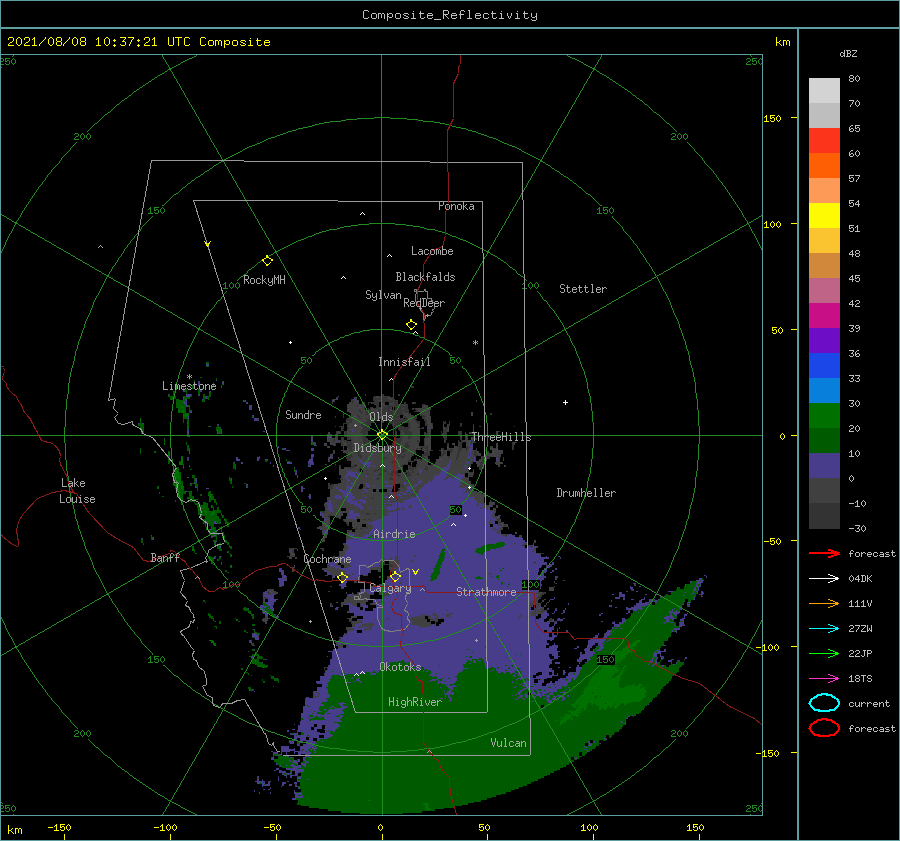
Task: Select the 80 dBZ light gray swatch
Action: tap(824, 91)
